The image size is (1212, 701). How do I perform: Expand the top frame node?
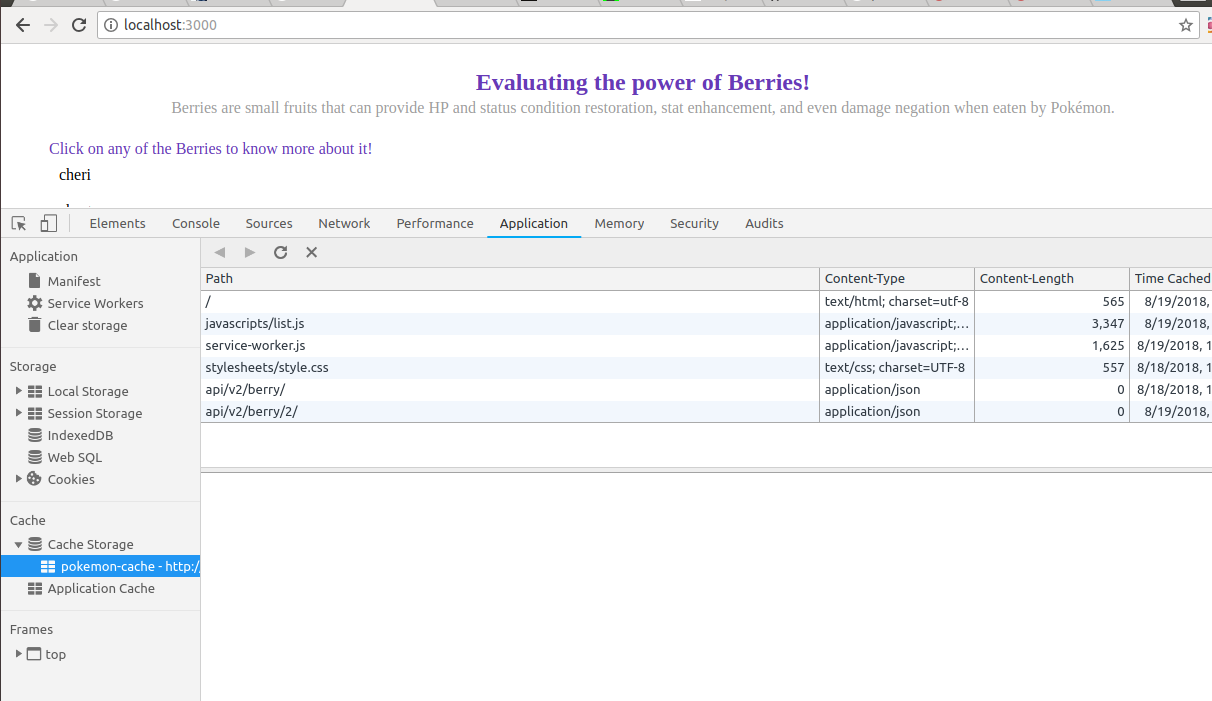[19, 654]
